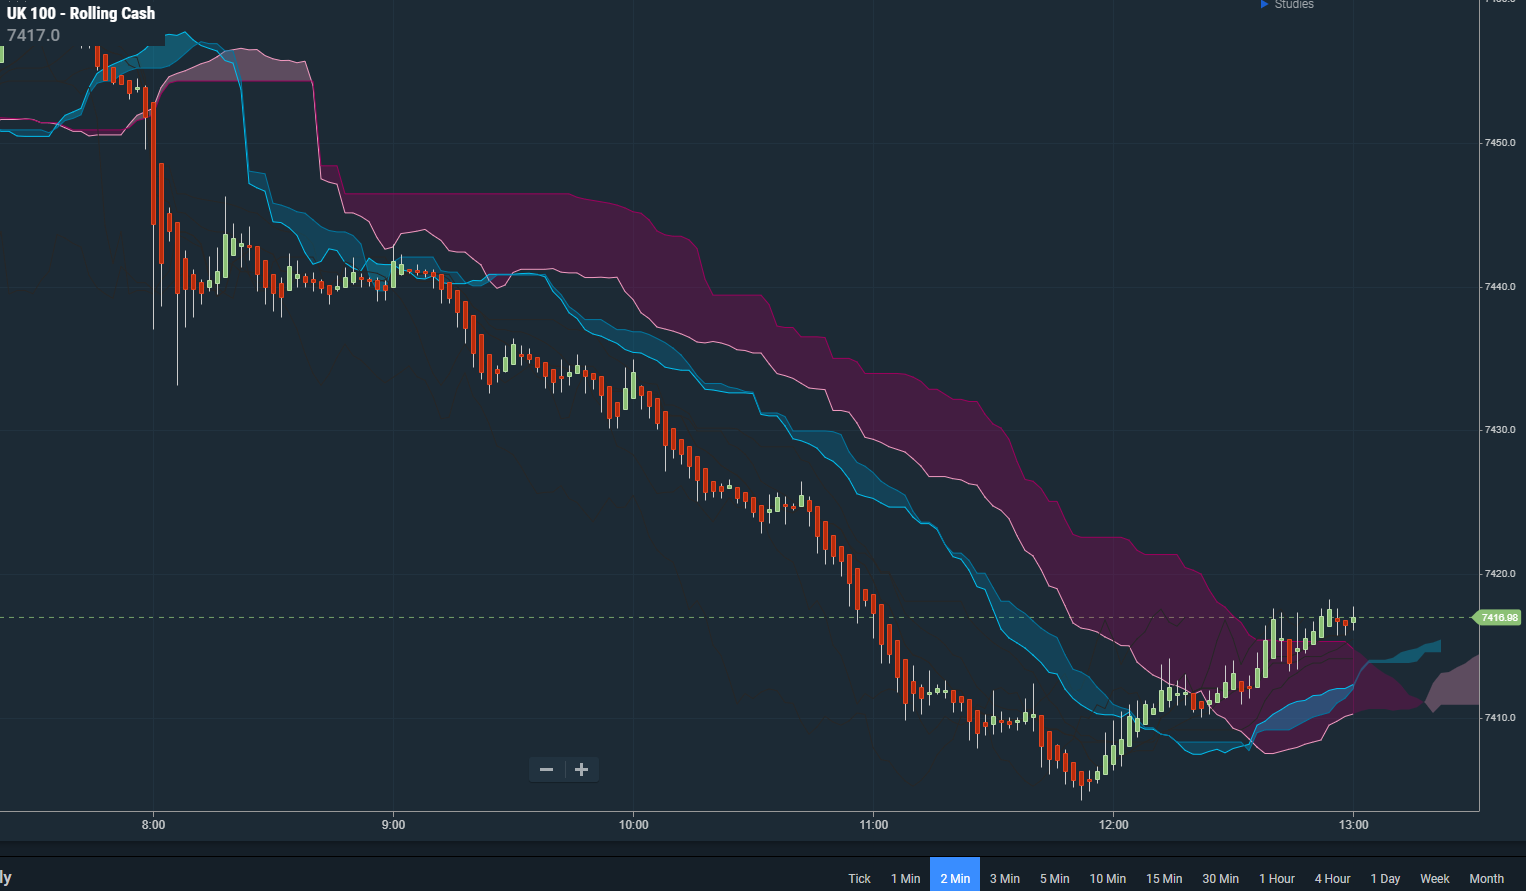Click the 7430.0 price axis label
This screenshot has width=1526, height=891.
pos(1499,430)
